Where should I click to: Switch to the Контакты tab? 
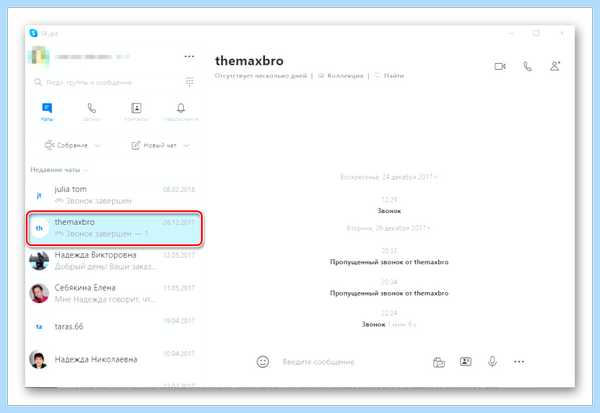pos(136,112)
